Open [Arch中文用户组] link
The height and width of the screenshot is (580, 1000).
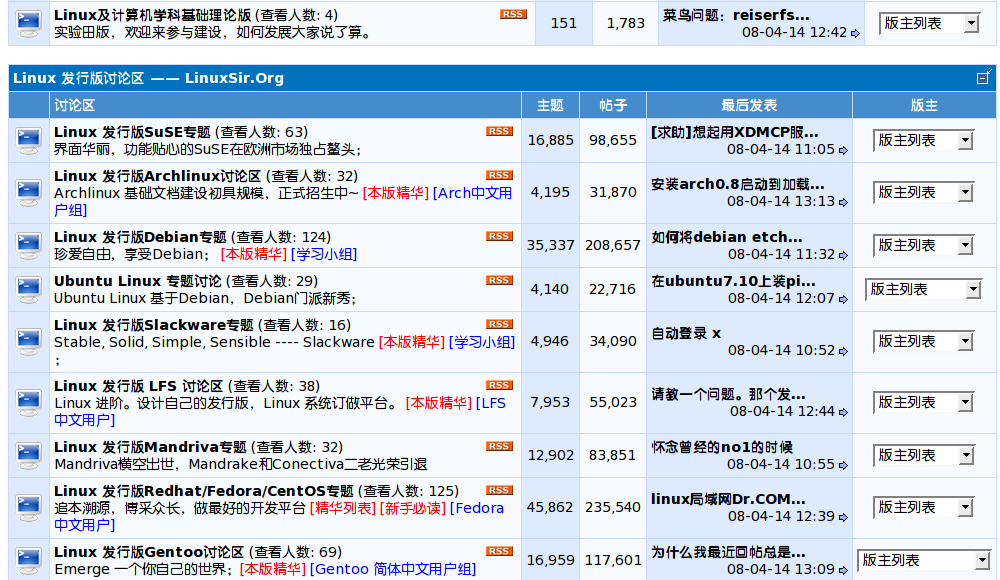[x=472, y=193]
